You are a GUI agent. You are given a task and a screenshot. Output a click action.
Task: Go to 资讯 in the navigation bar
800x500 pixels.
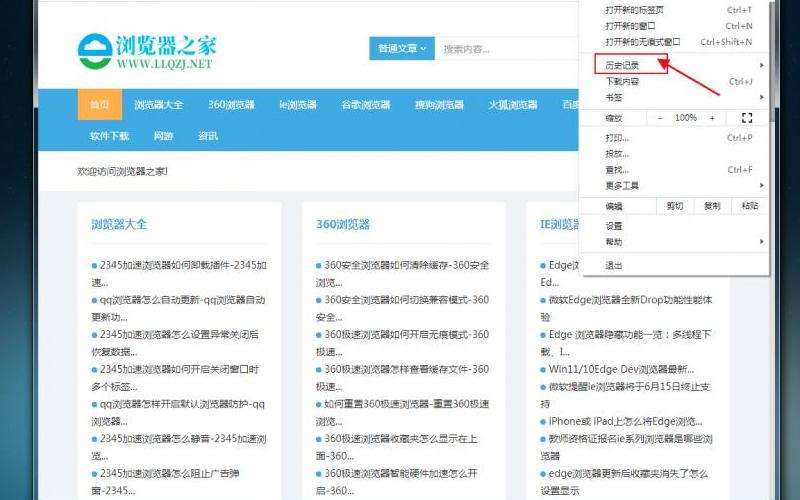click(208, 136)
